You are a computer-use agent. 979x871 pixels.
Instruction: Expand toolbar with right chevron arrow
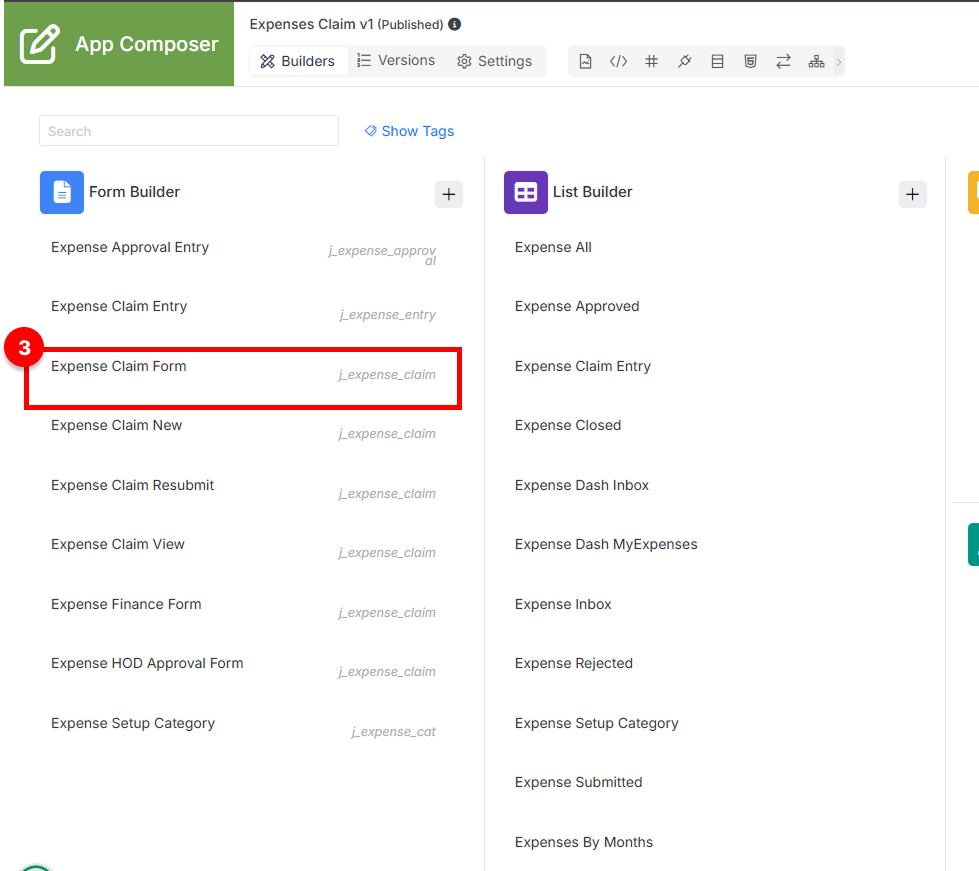pyautogui.click(x=839, y=62)
